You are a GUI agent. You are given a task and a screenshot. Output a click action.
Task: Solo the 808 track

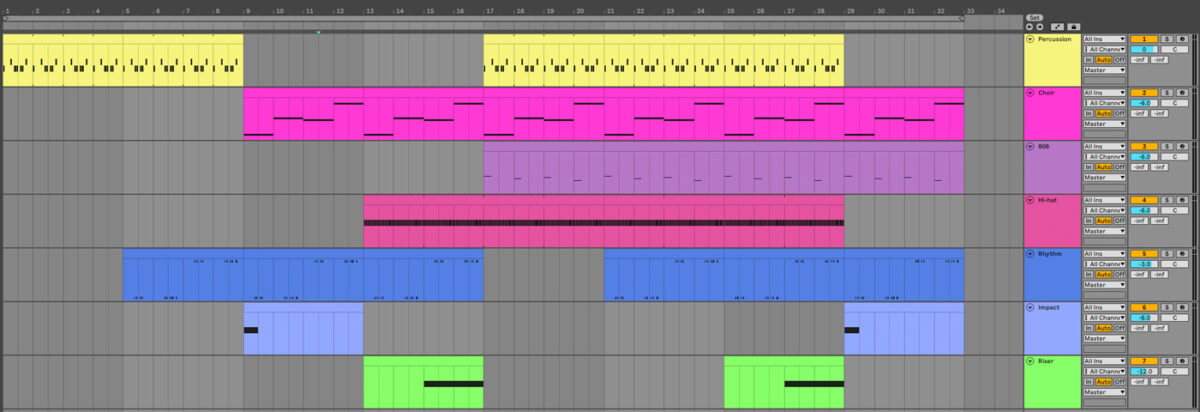1166,146
